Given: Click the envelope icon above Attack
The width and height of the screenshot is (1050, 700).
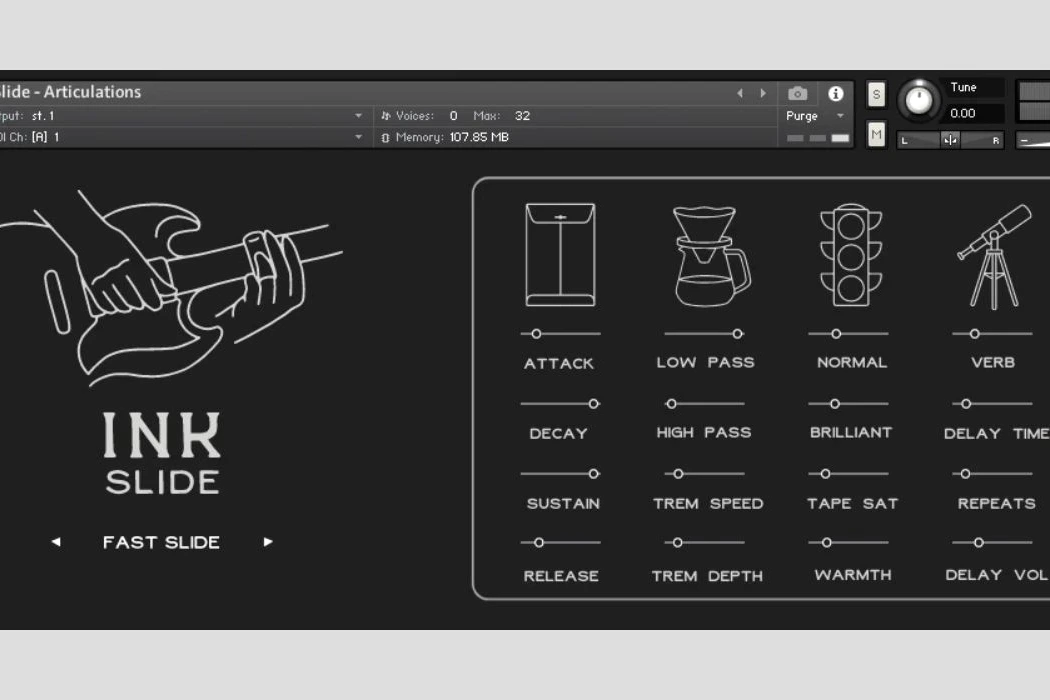Looking at the screenshot, I should point(560,255).
